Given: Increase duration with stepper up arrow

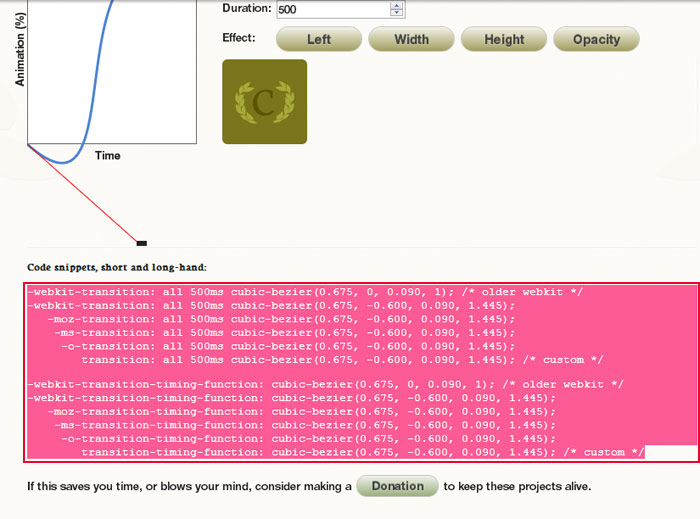Looking at the screenshot, I should (x=396, y=4).
